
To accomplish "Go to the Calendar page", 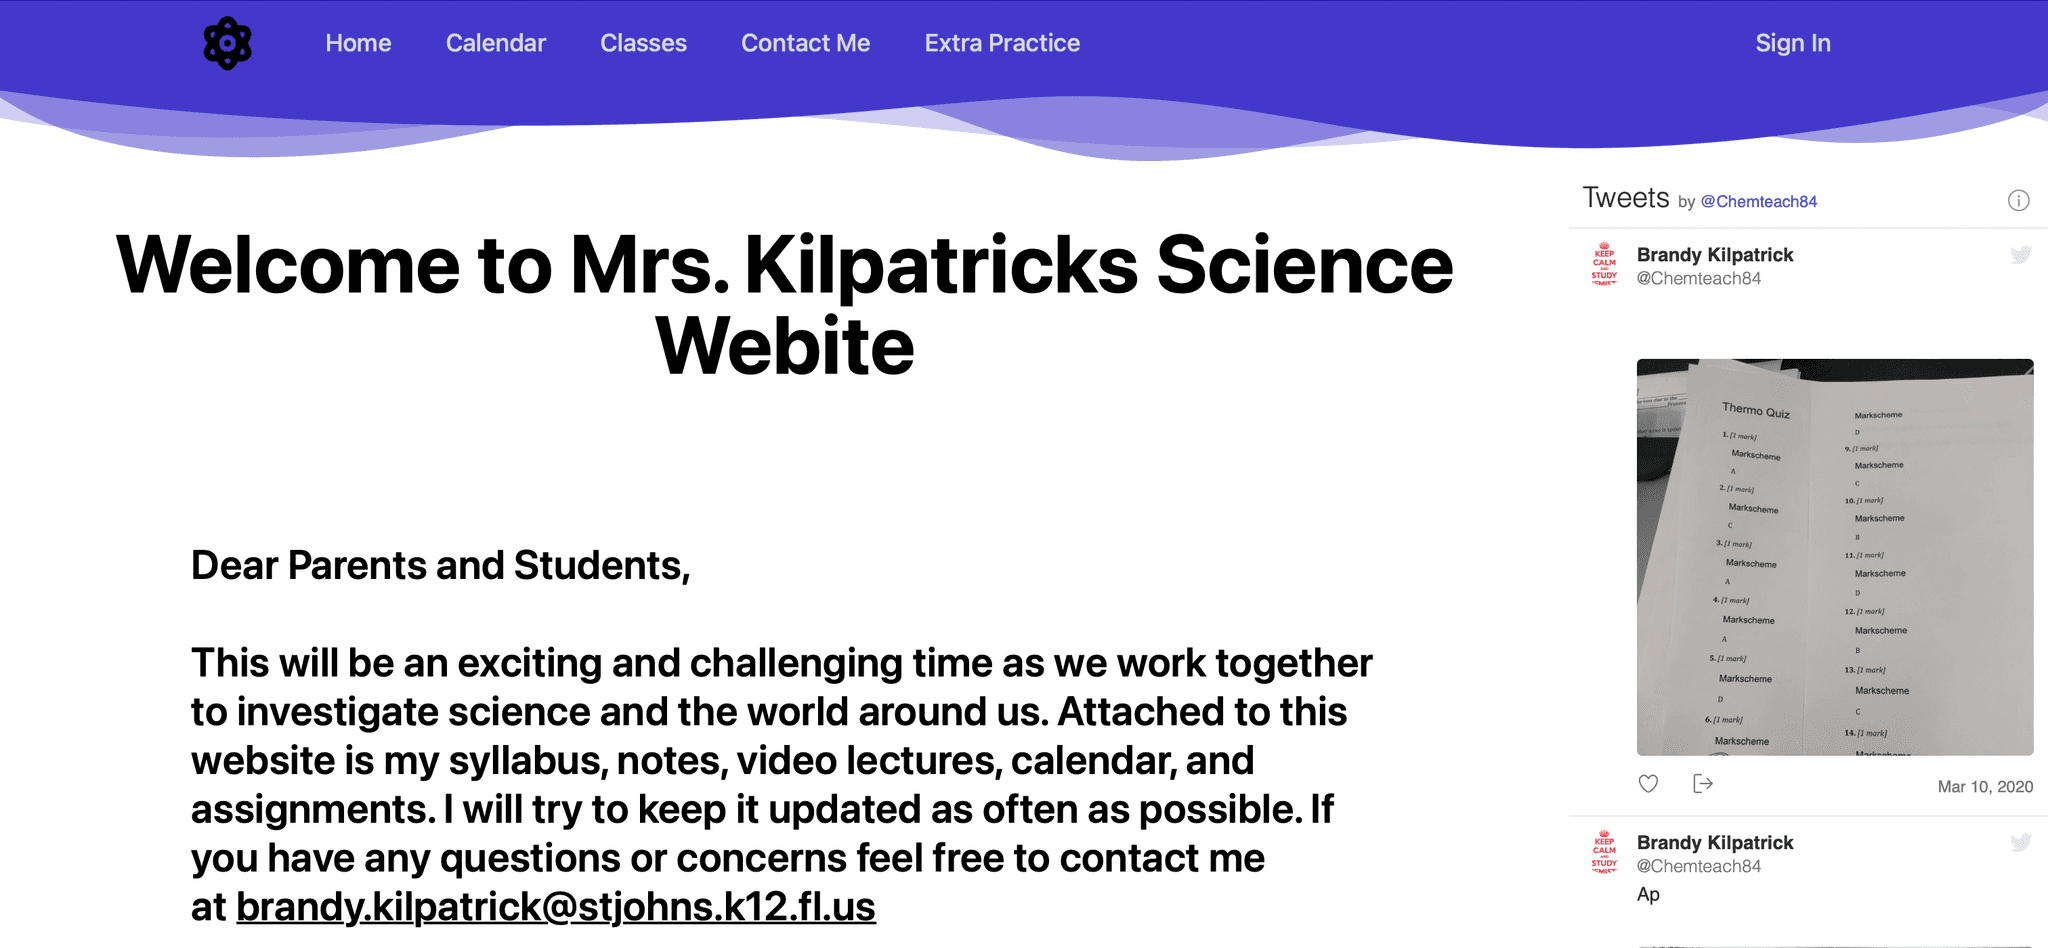I will (x=496, y=43).
